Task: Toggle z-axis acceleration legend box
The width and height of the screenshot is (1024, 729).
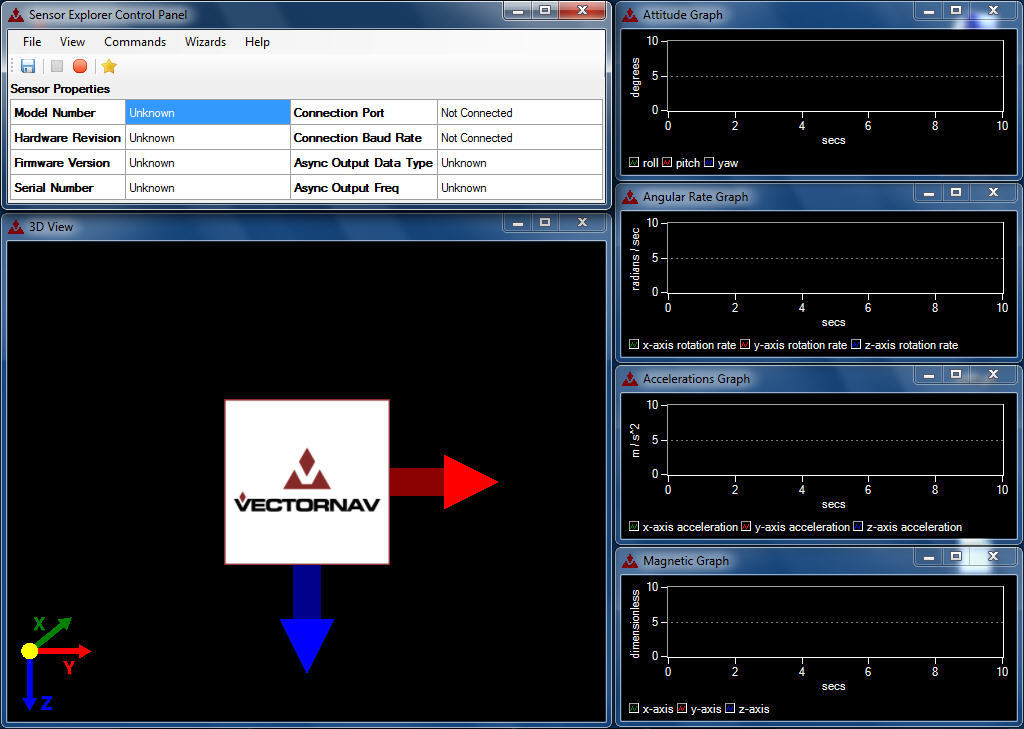Action: pyautogui.click(x=858, y=526)
